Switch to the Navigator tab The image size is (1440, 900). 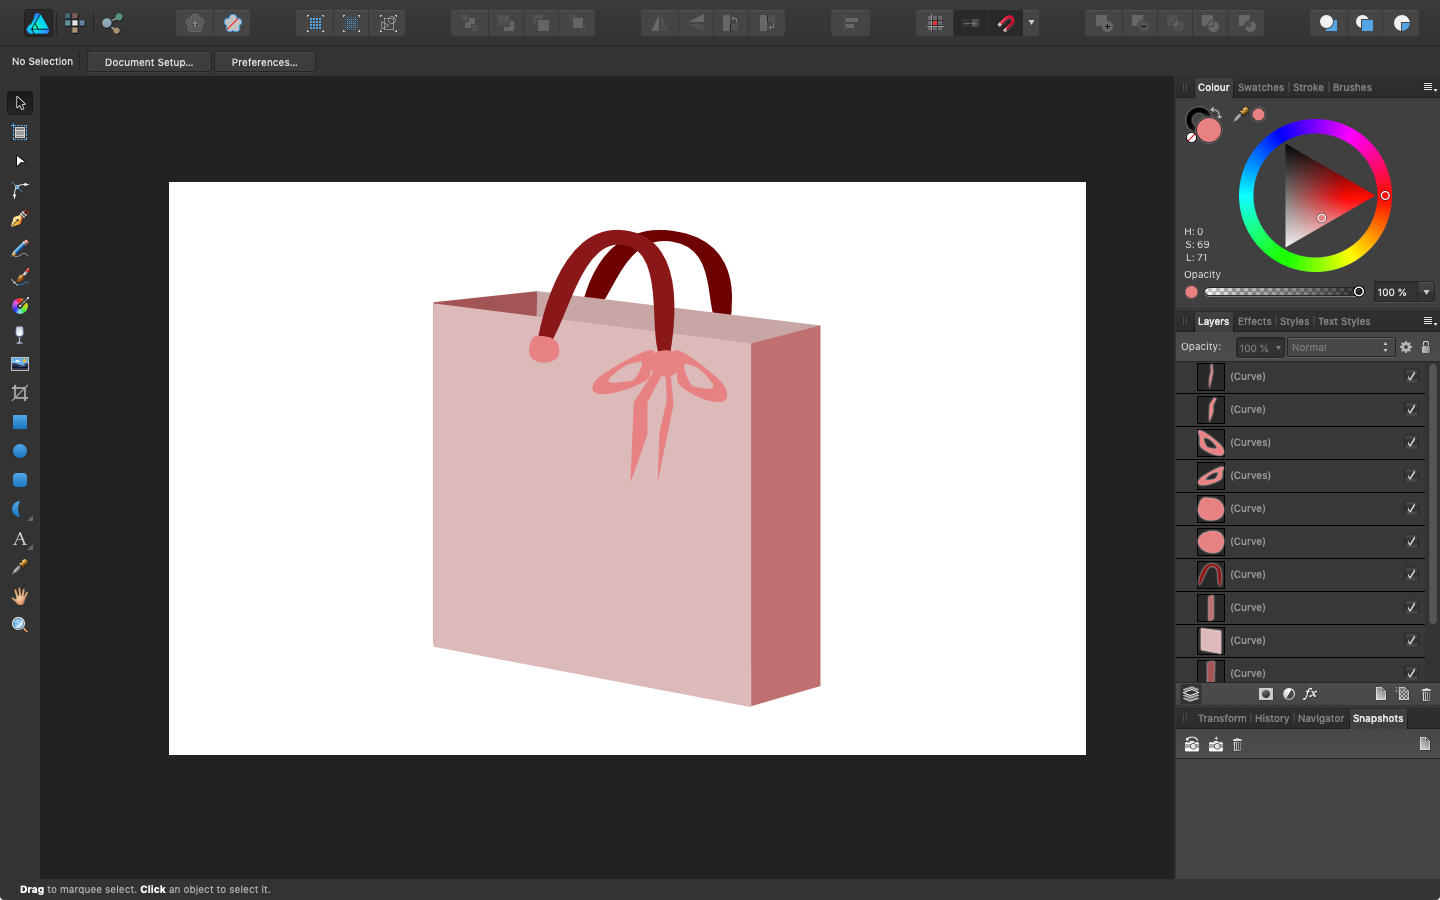(x=1321, y=718)
